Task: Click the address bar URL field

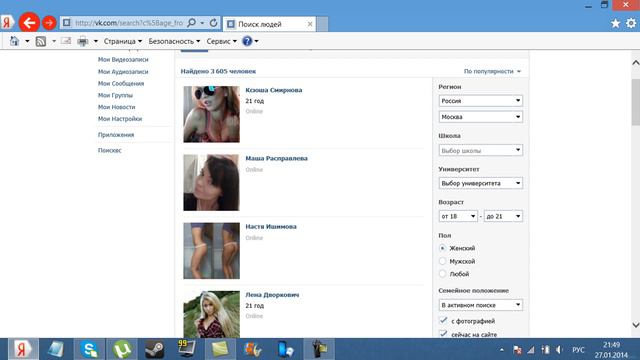Action: pos(129,23)
